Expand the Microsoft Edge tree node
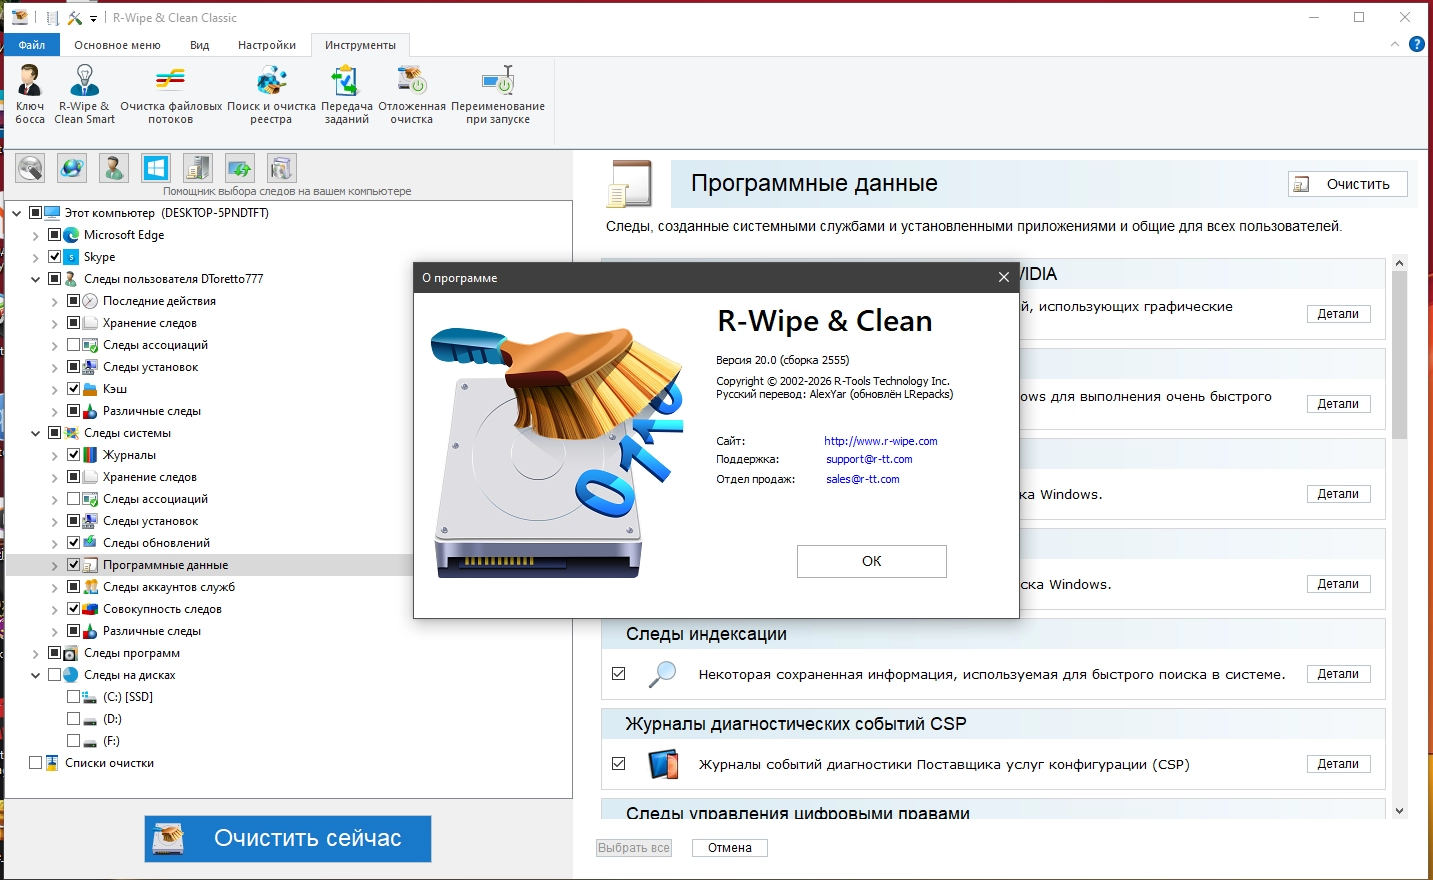 (x=36, y=235)
